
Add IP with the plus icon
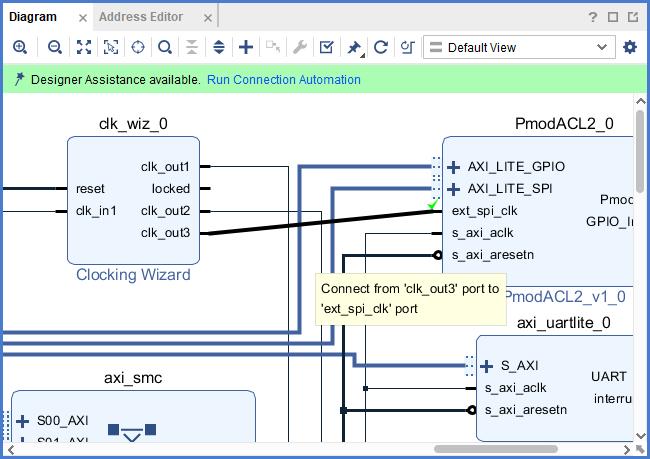pyautogui.click(x=246, y=47)
